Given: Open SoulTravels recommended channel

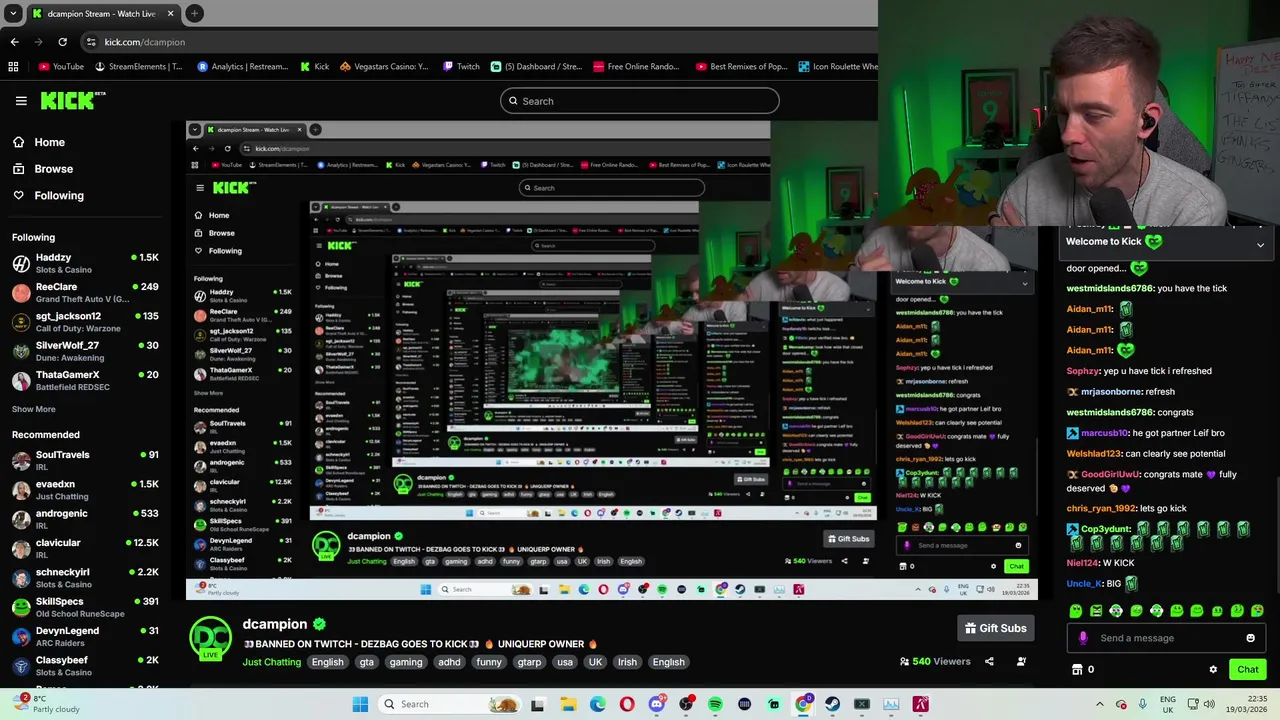Looking at the screenshot, I should pos(85,460).
